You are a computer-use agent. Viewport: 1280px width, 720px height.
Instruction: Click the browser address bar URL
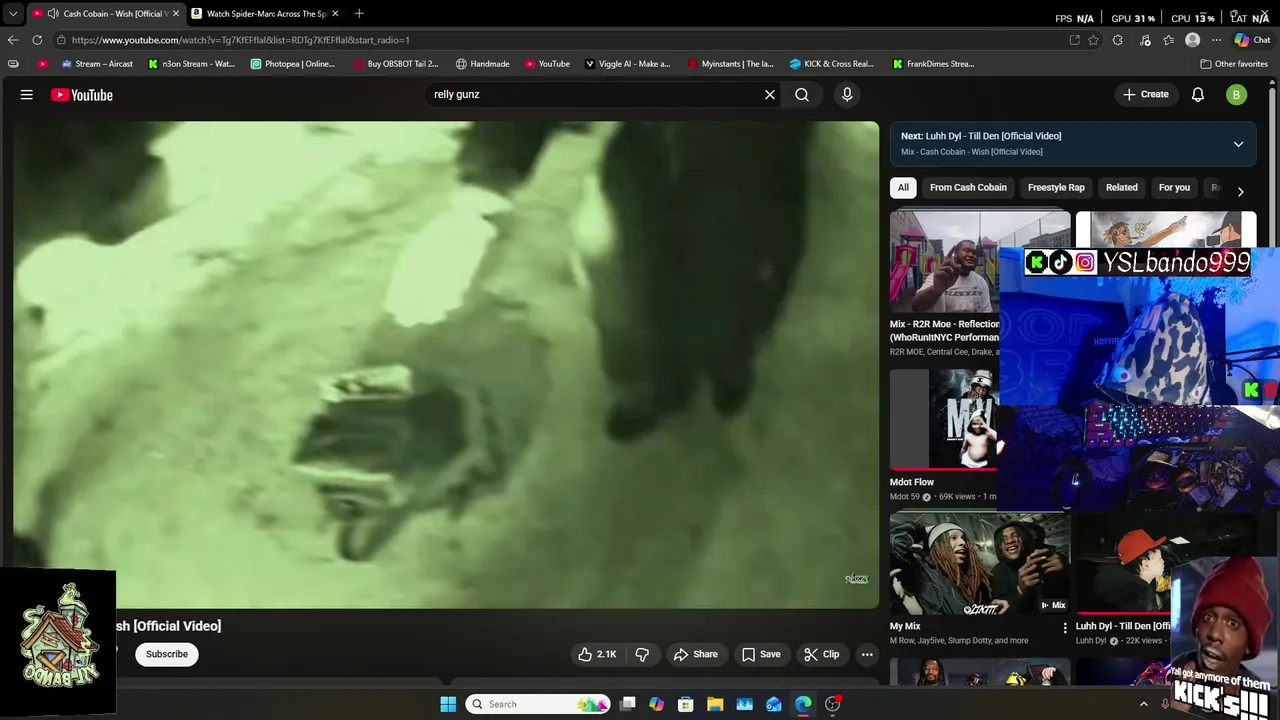[241, 40]
